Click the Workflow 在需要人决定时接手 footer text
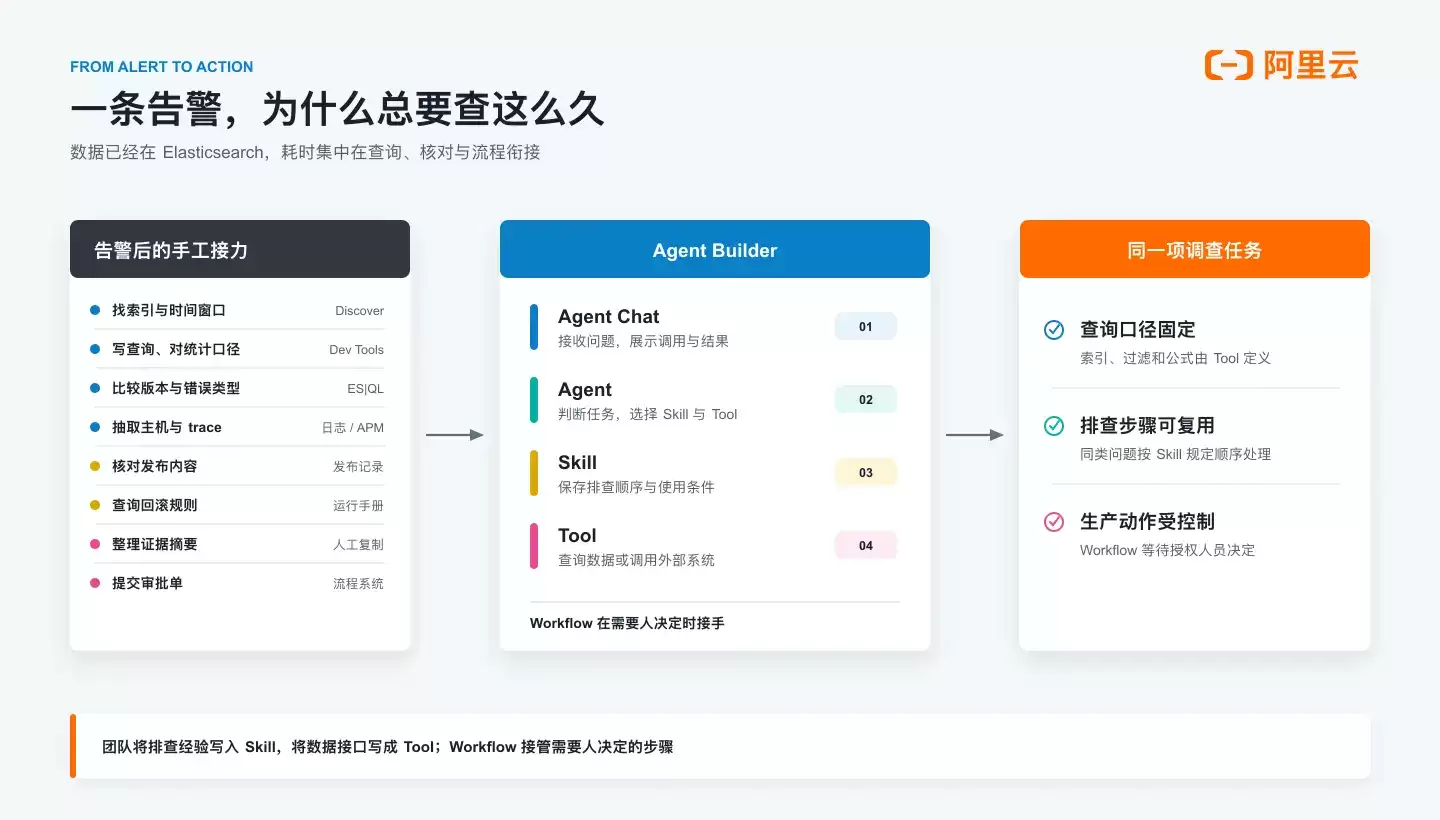The height and width of the screenshot is (820, 1440). (x=627, y=623)
